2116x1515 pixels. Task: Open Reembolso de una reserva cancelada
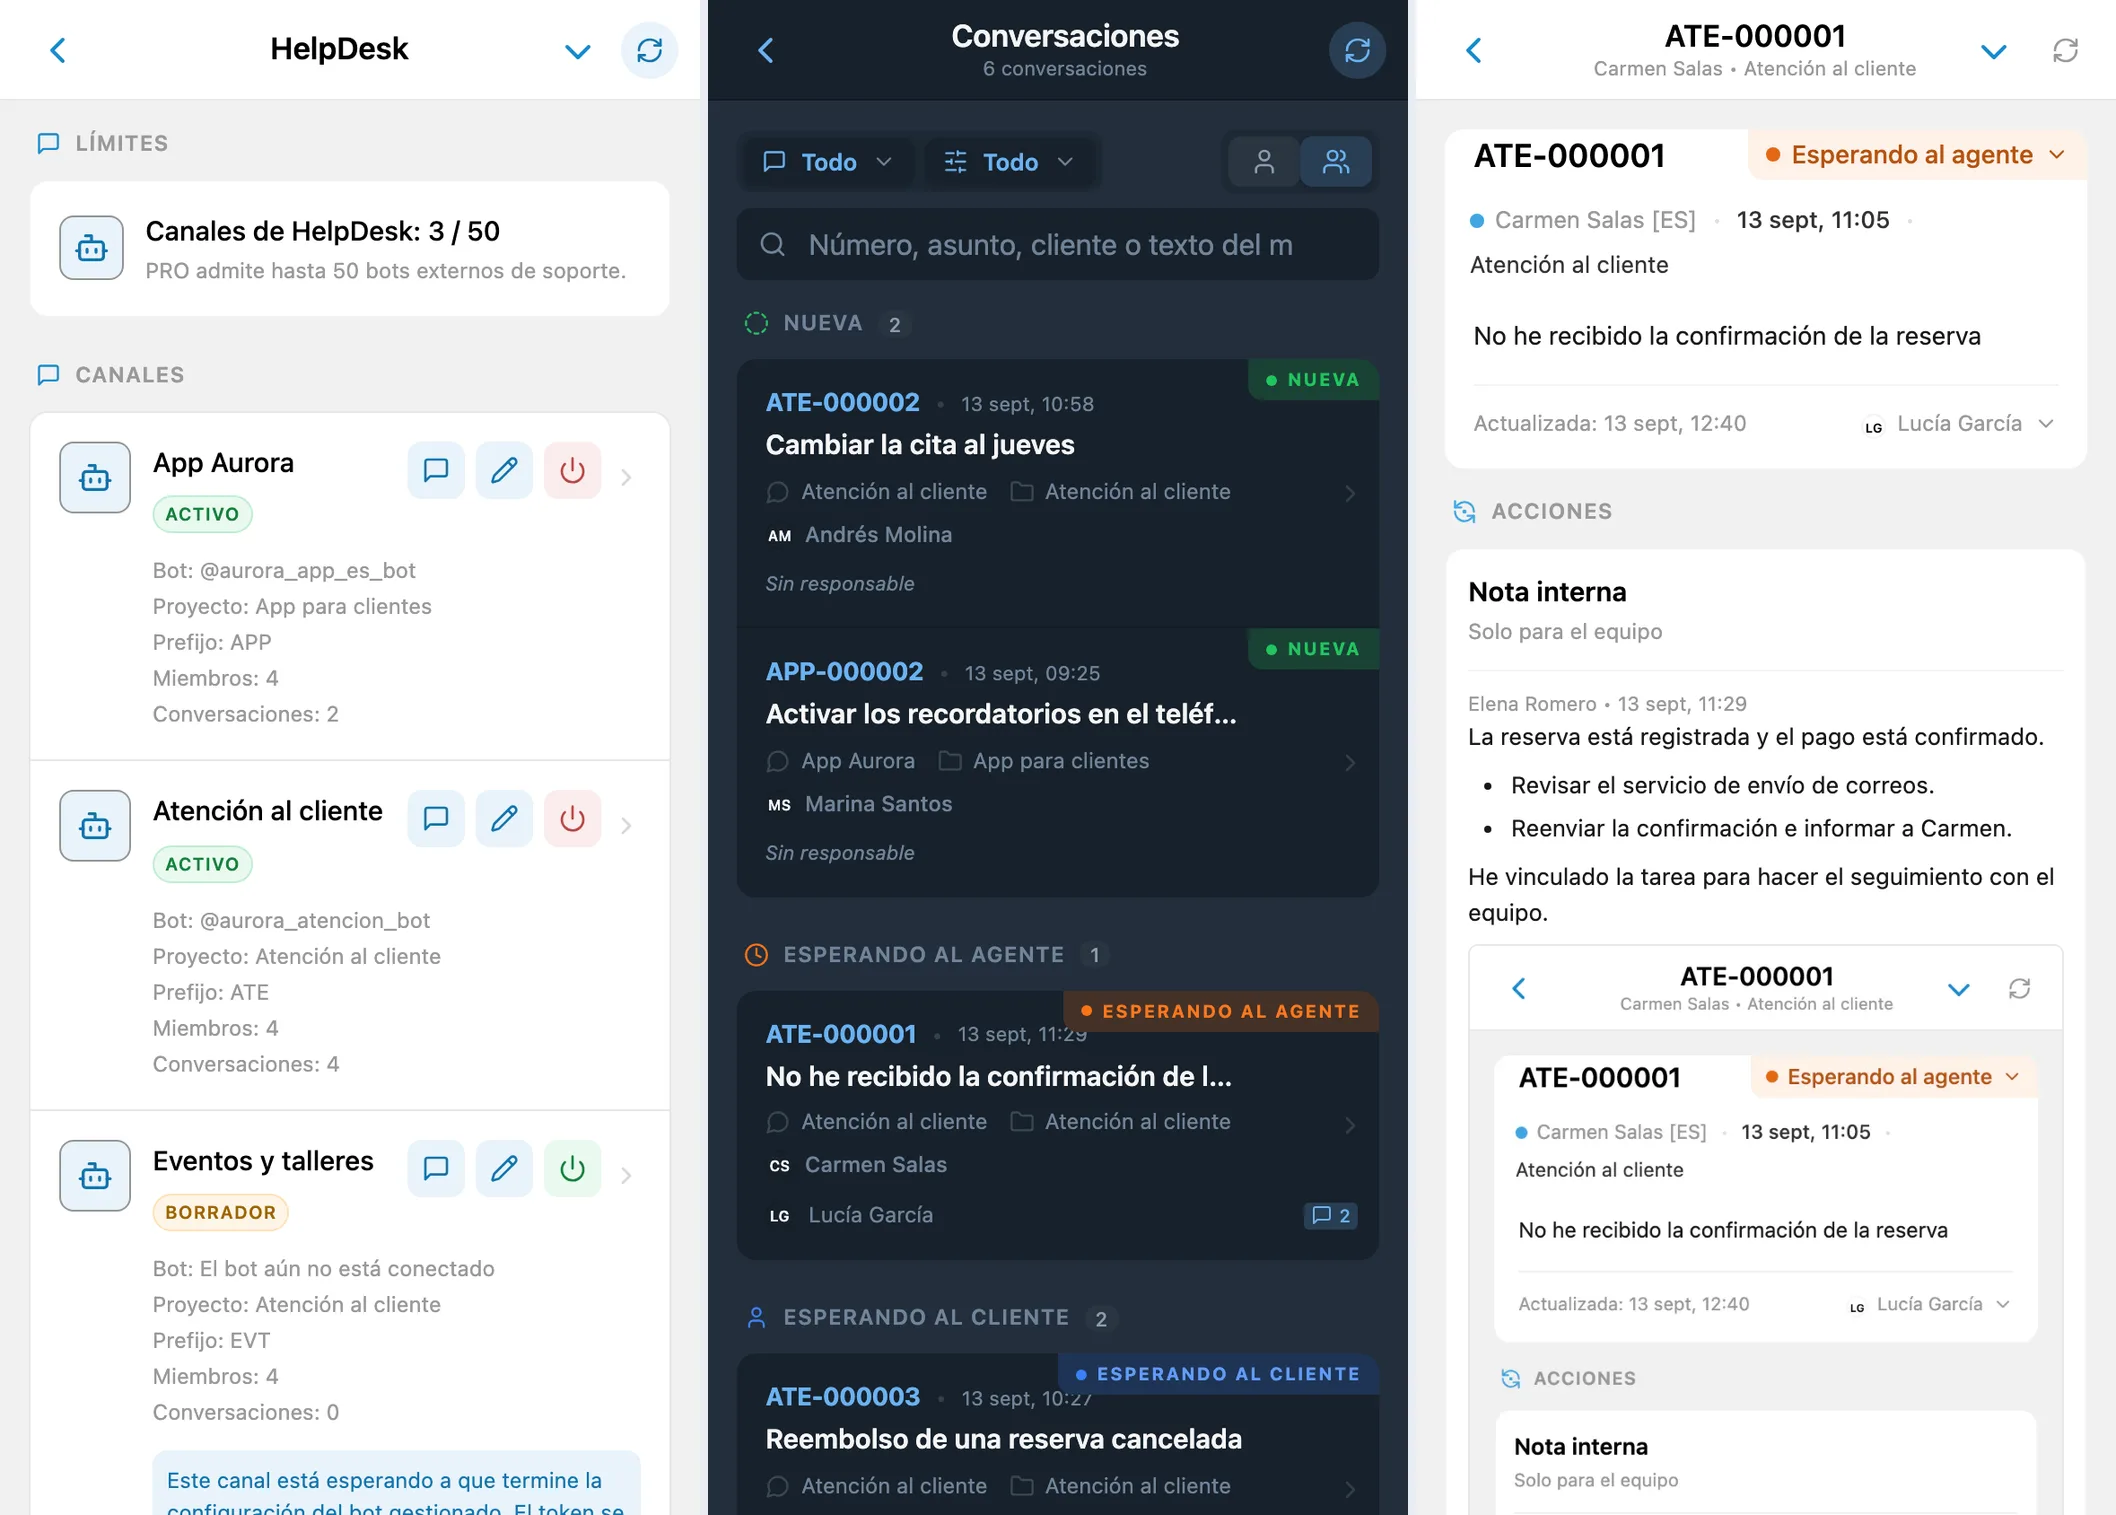pyautogui.click(x=1004, y=1439)
